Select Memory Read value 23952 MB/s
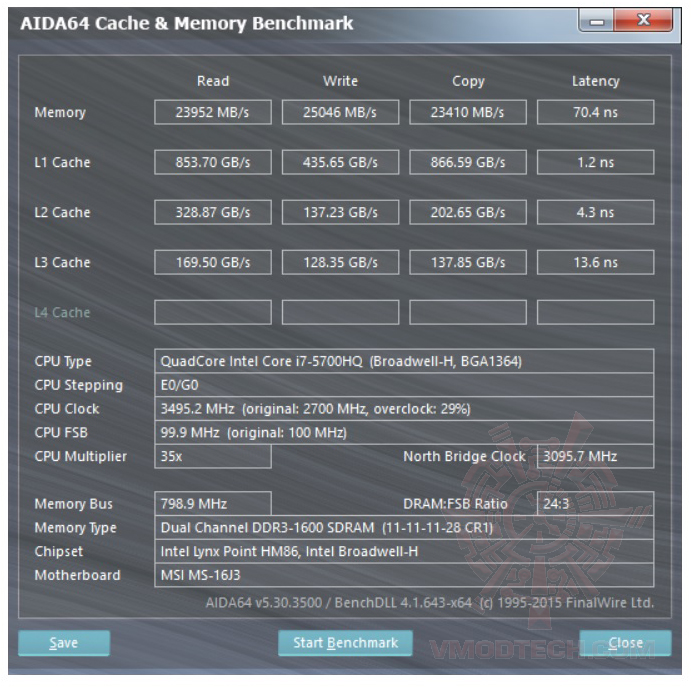This screenshot has width=692, height=687. [x=213, y=112]
